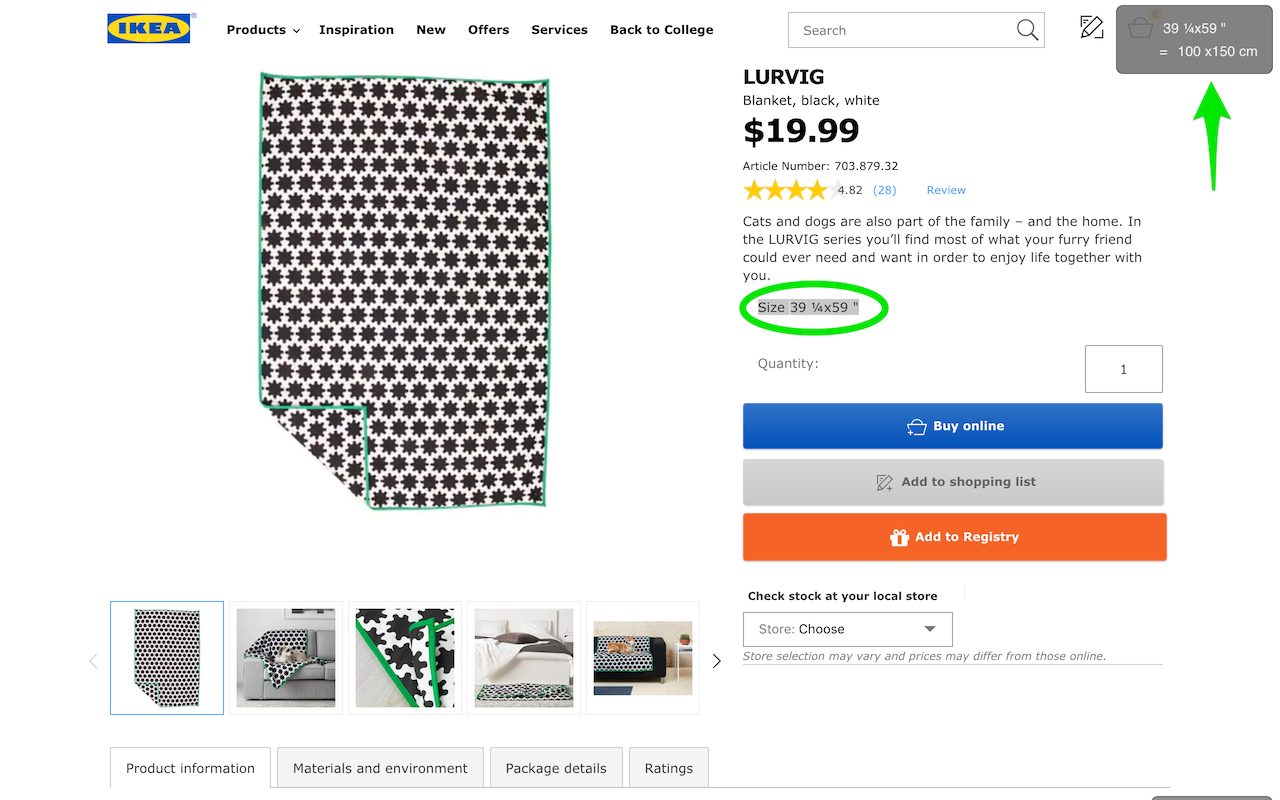Open the Package details tab
The image size is (1280, 800).
(556, 768)
